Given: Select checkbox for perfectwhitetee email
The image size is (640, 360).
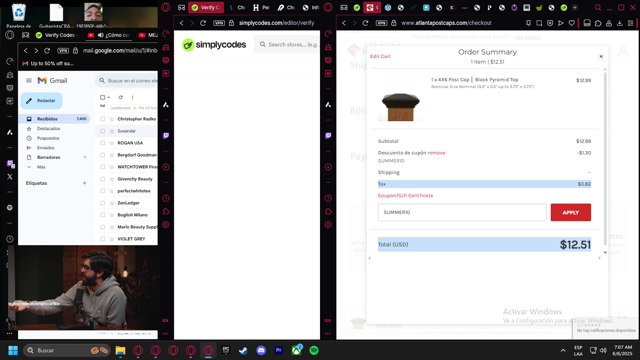Looking at the screenshot, I should (102, 191).
